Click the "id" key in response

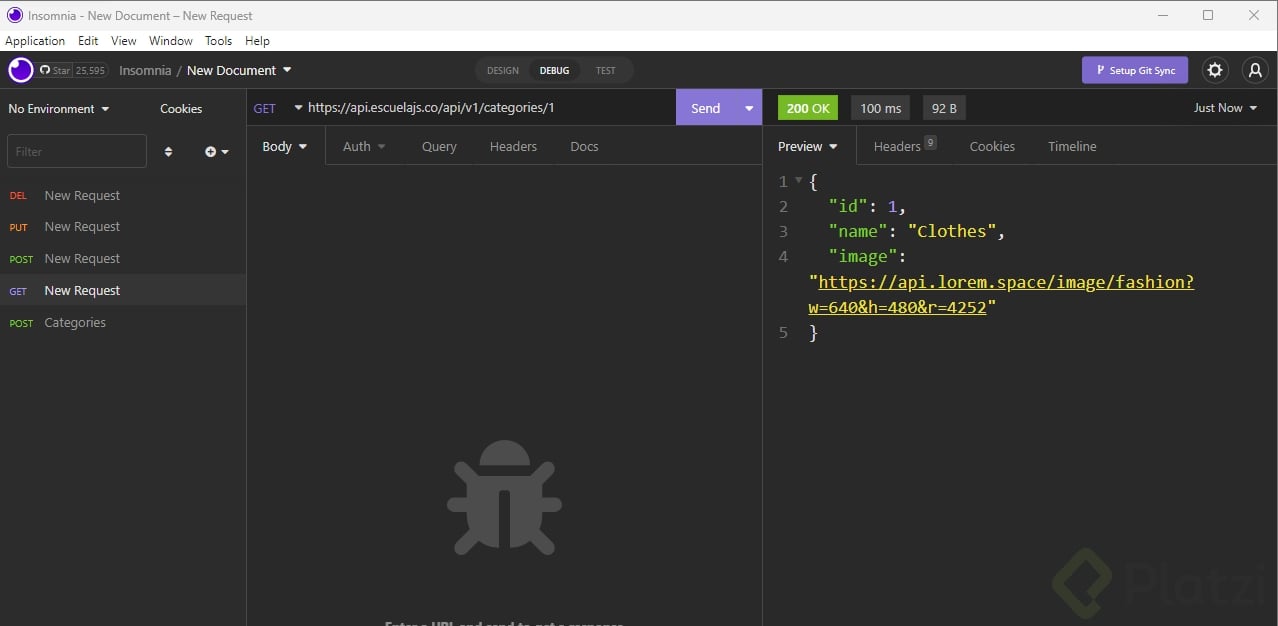[x=847, y=207]
